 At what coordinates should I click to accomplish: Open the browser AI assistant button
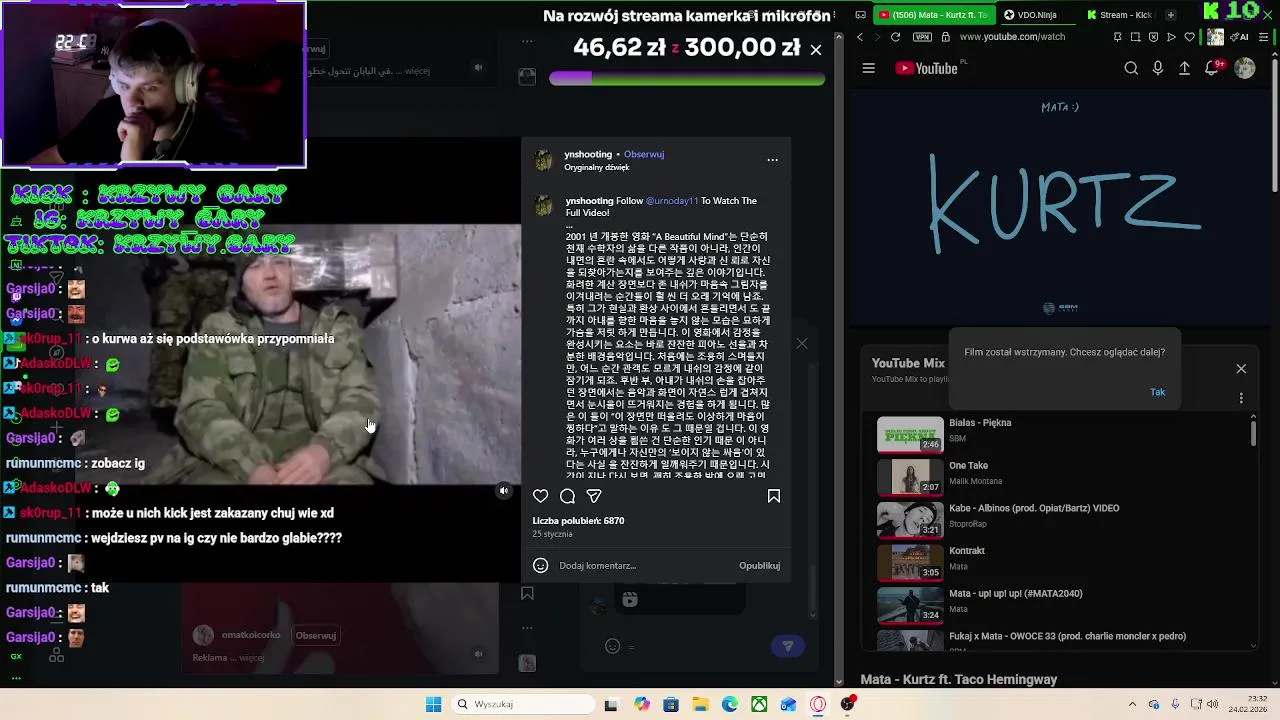tap(1238, 37)
